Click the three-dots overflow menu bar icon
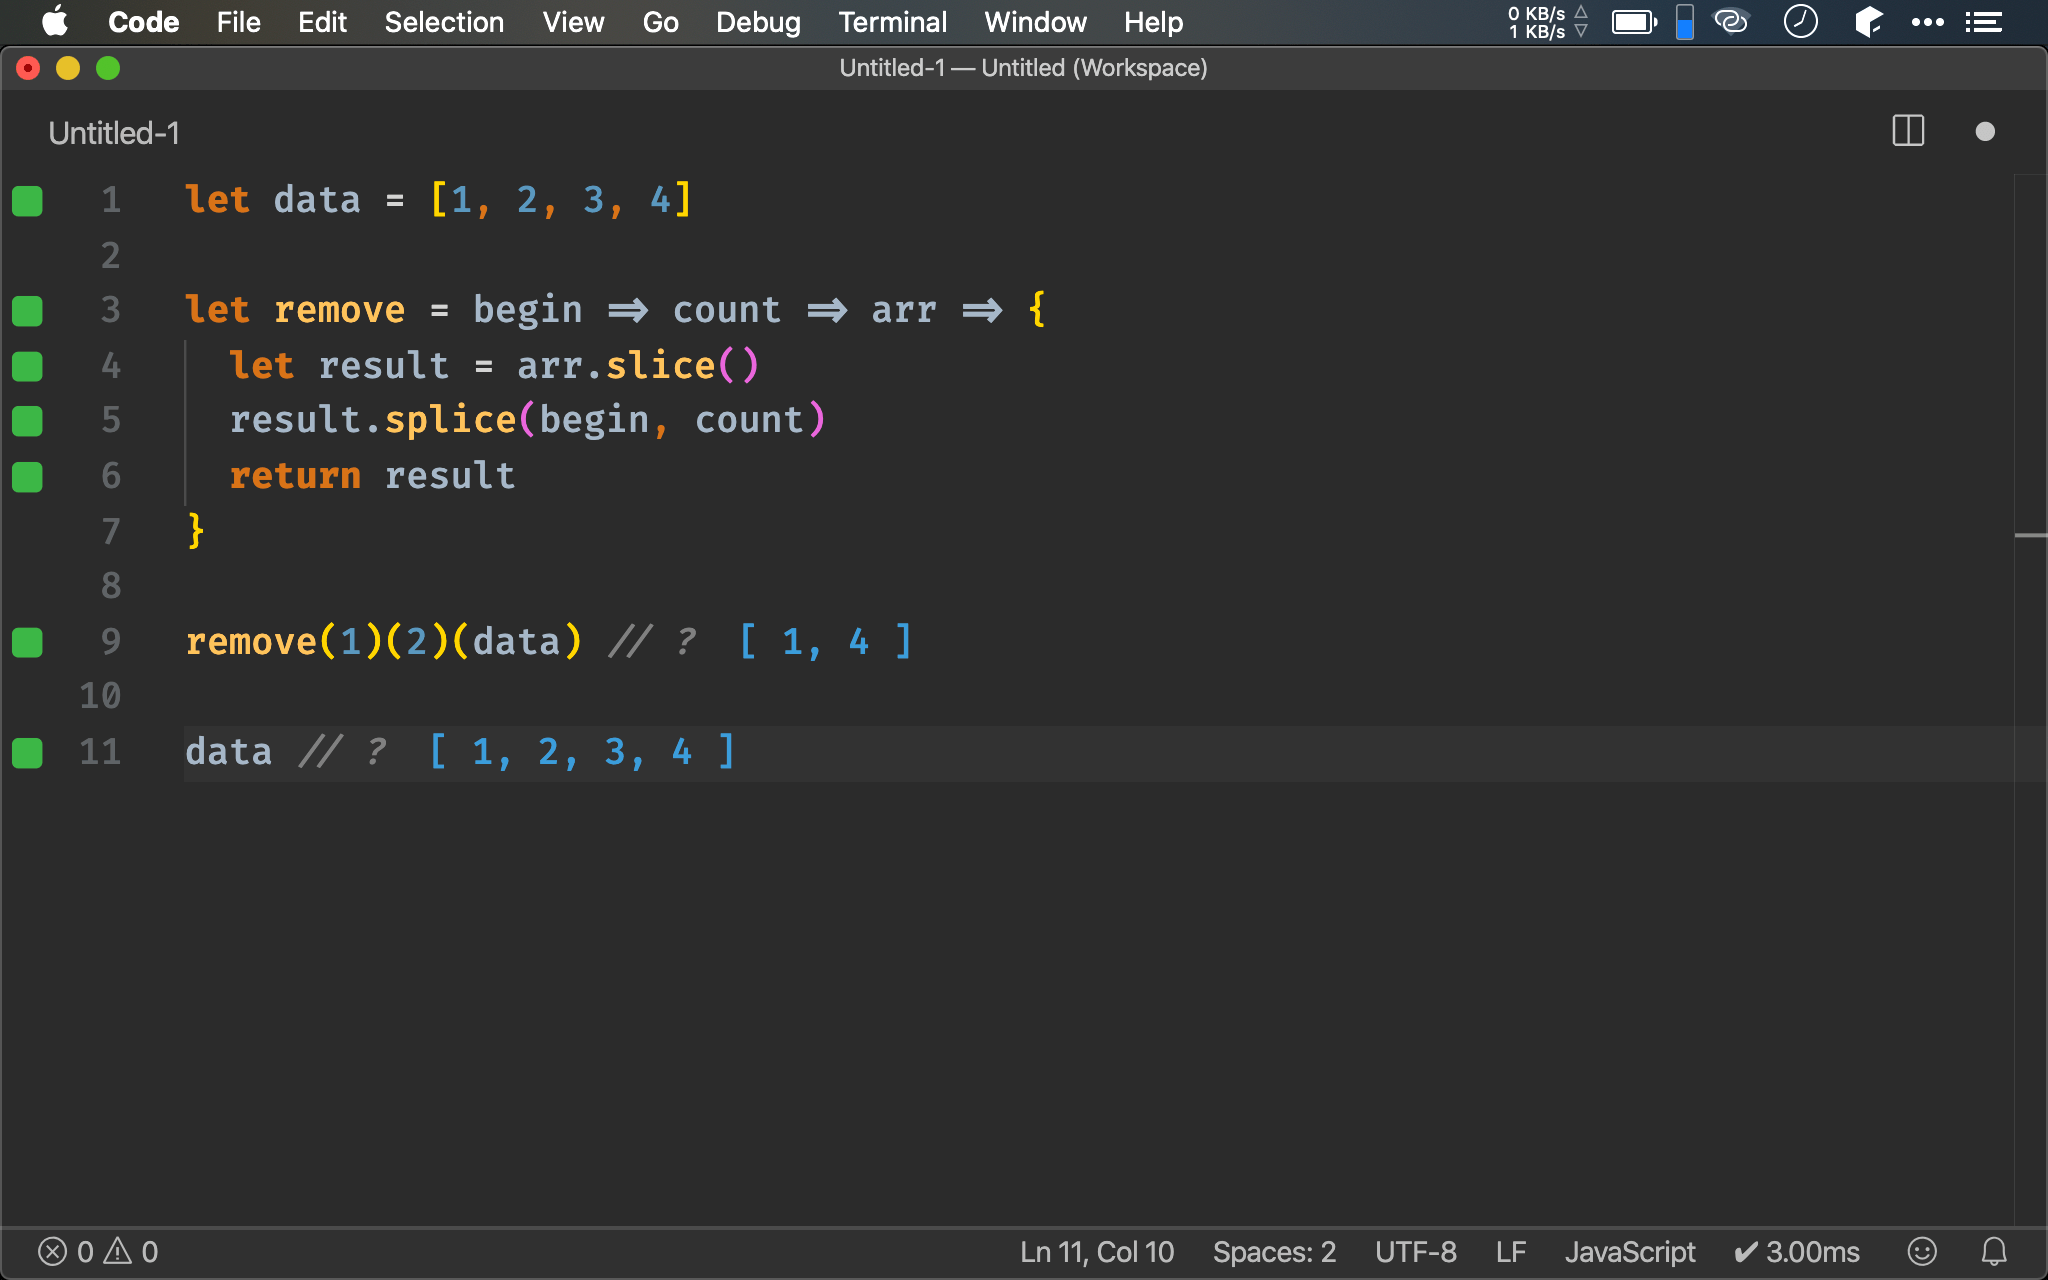2048x1280 pixels. [1927, 22]
